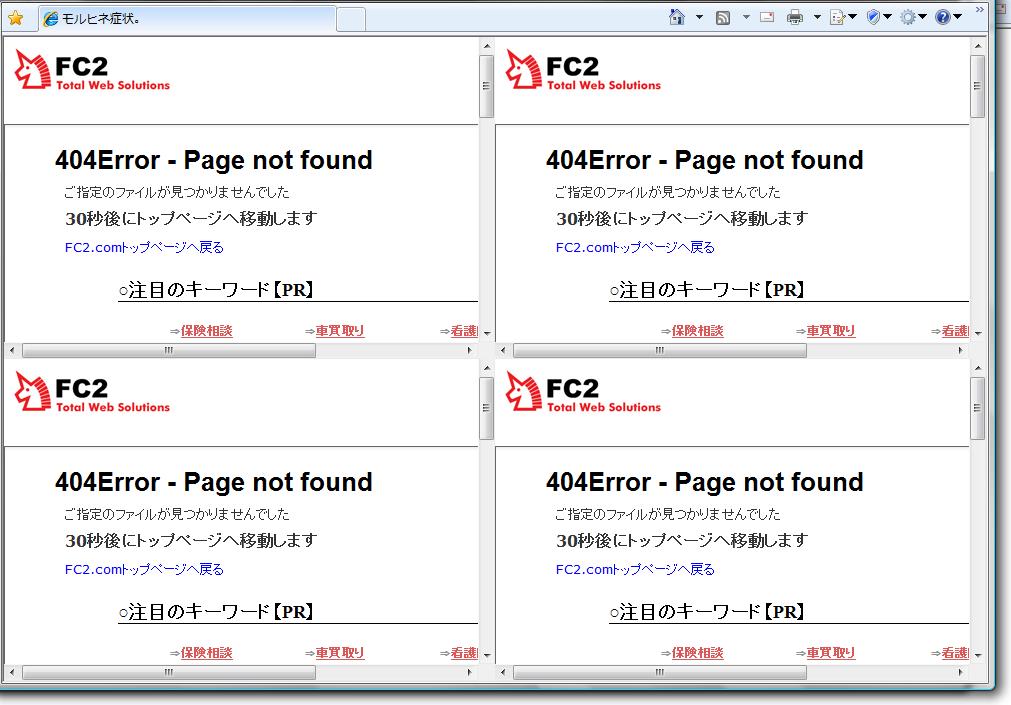Click the Read Mail envelope icon
Screen dimensions: 1011x705
[x=767, y=17]
